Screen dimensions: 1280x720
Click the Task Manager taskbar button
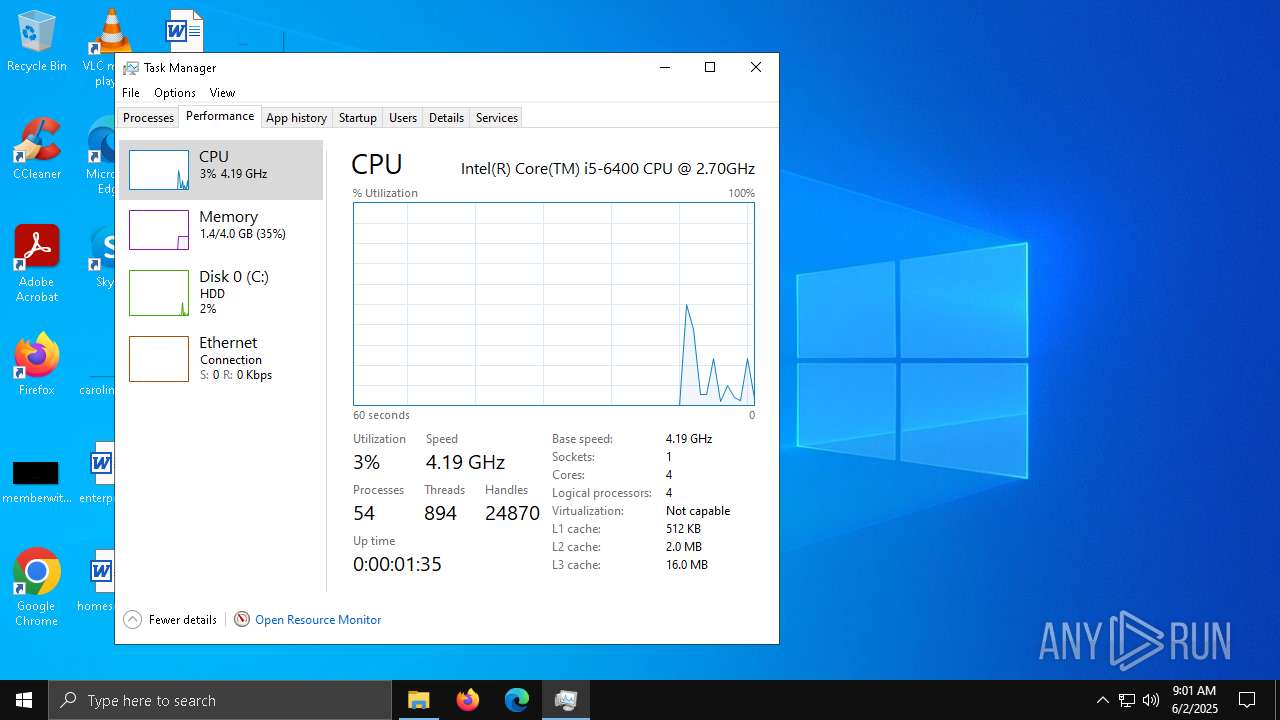[x=566, y=700]
